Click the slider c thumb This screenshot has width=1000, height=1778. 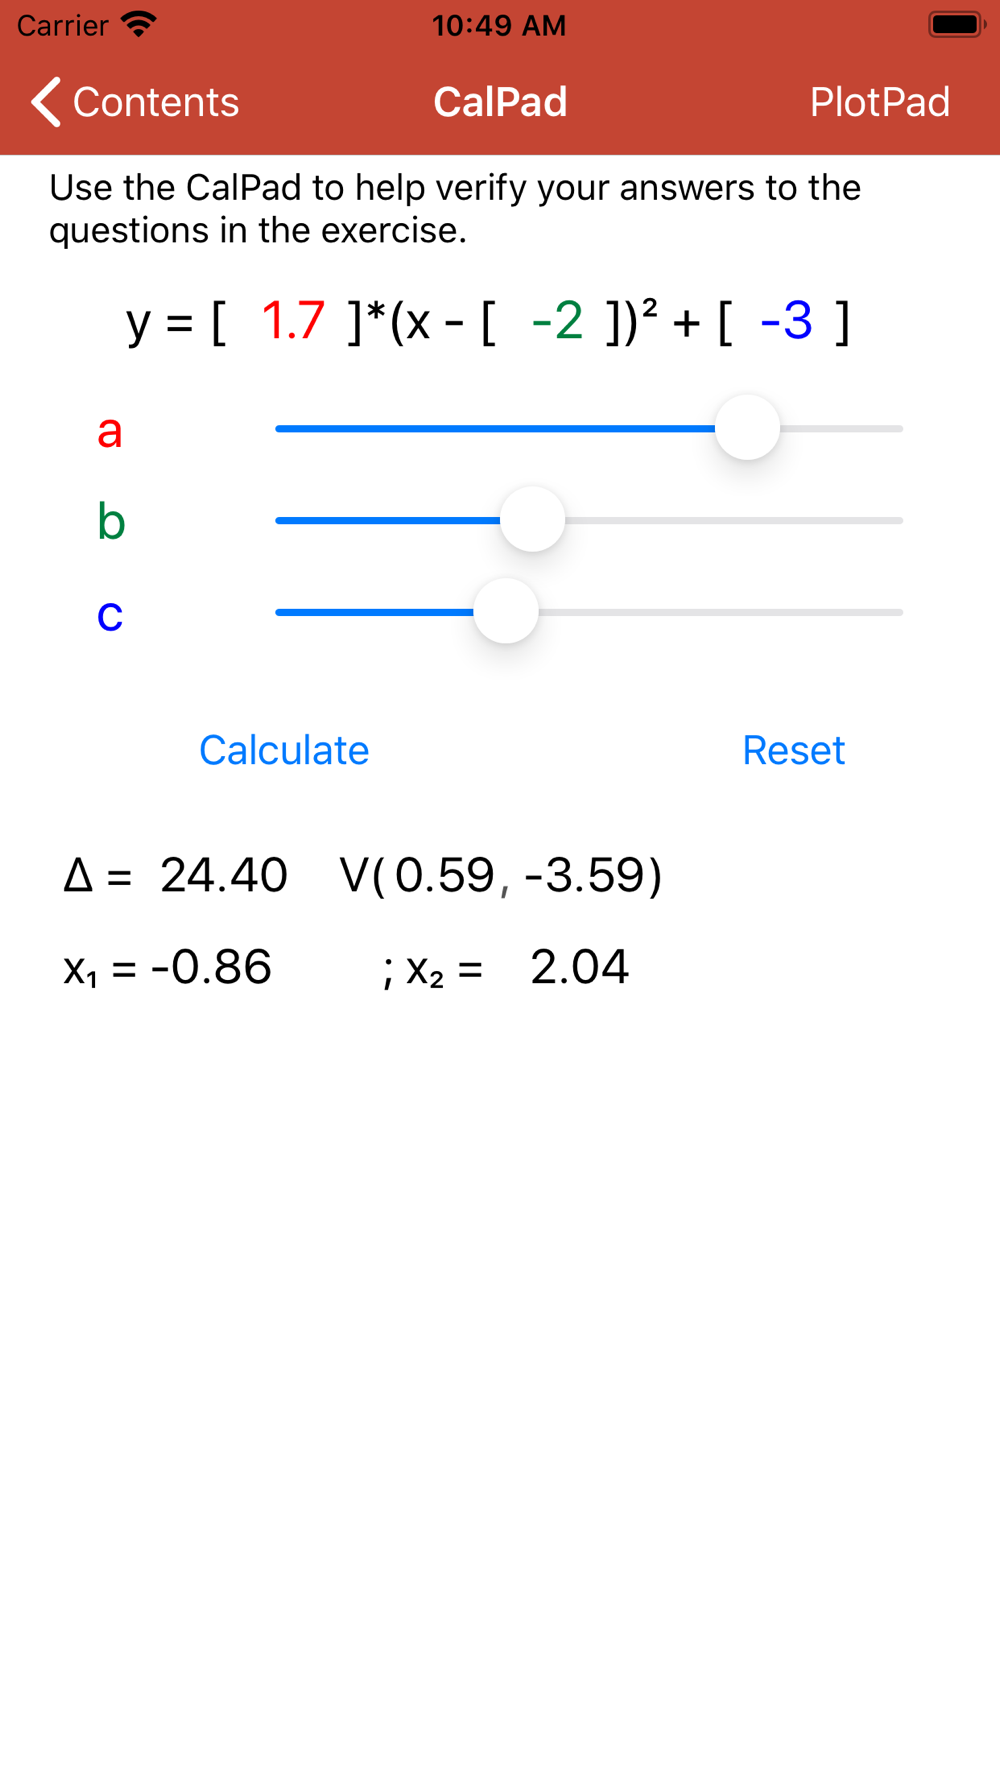(506, 612)
